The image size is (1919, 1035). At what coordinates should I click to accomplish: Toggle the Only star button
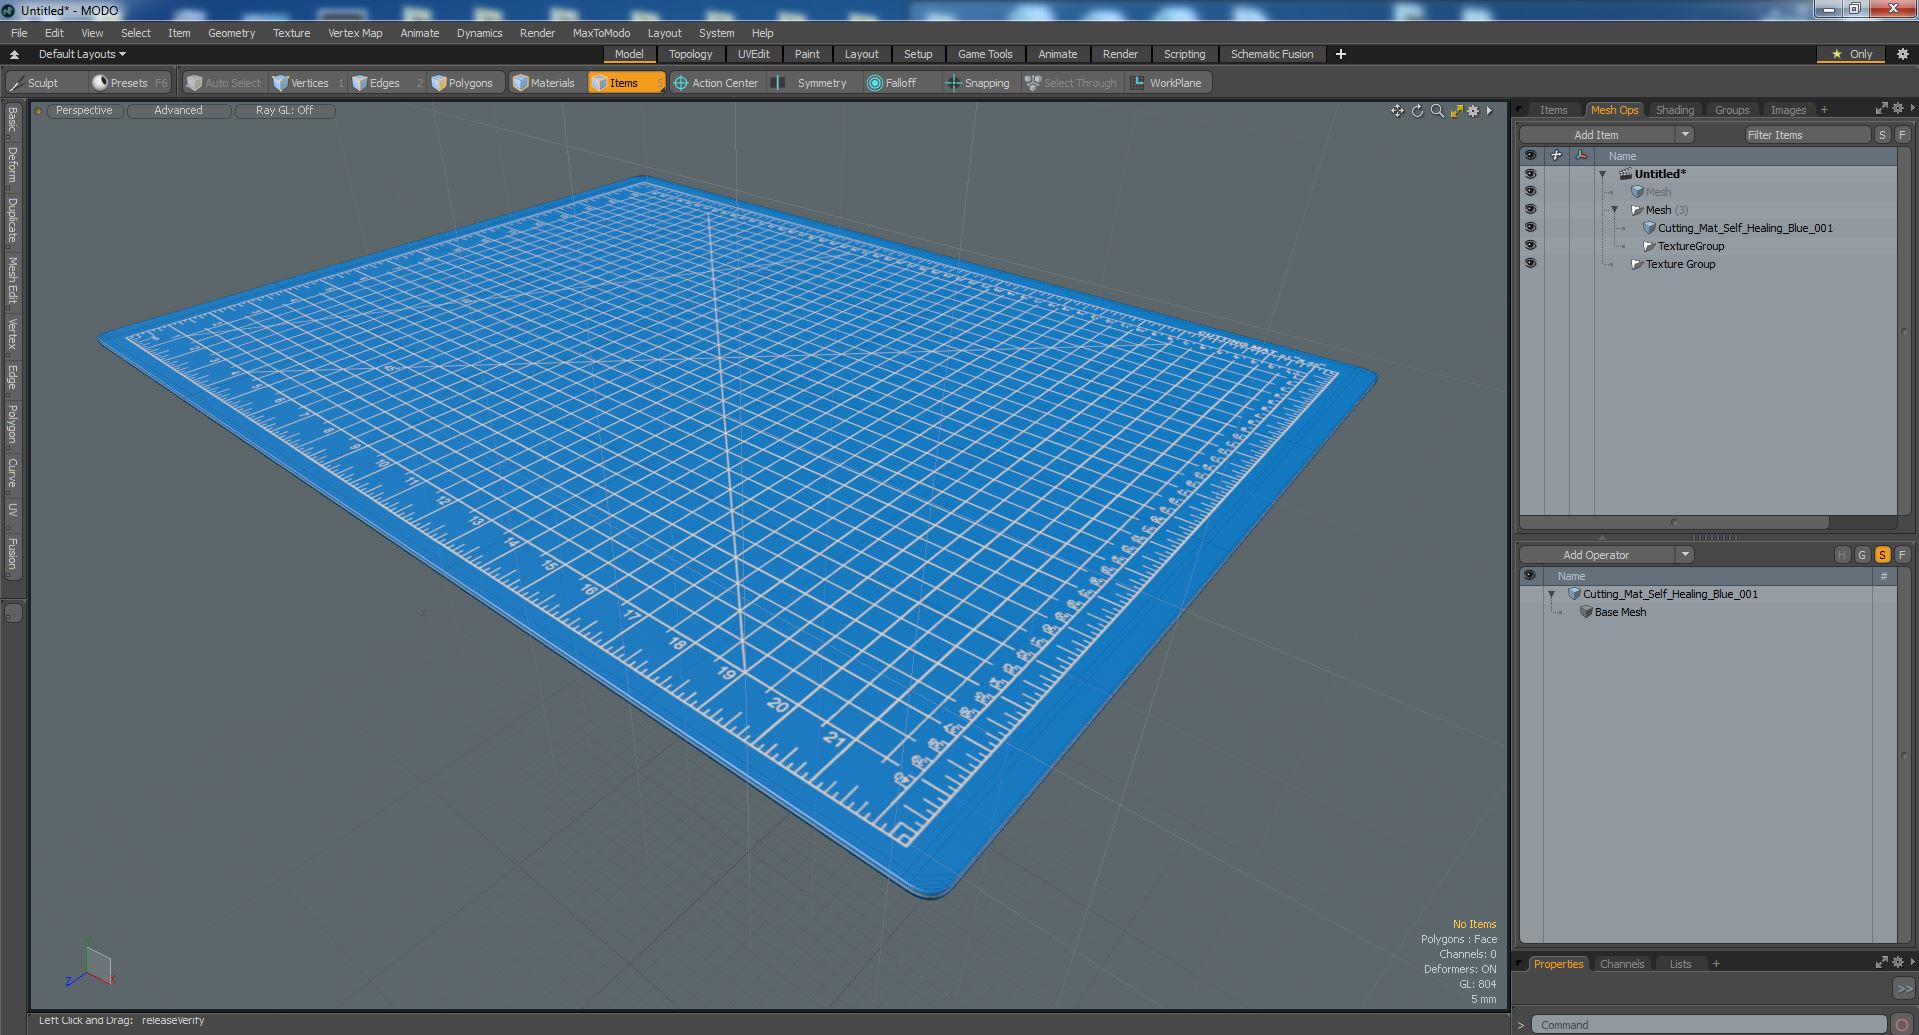coord(1852,54)
